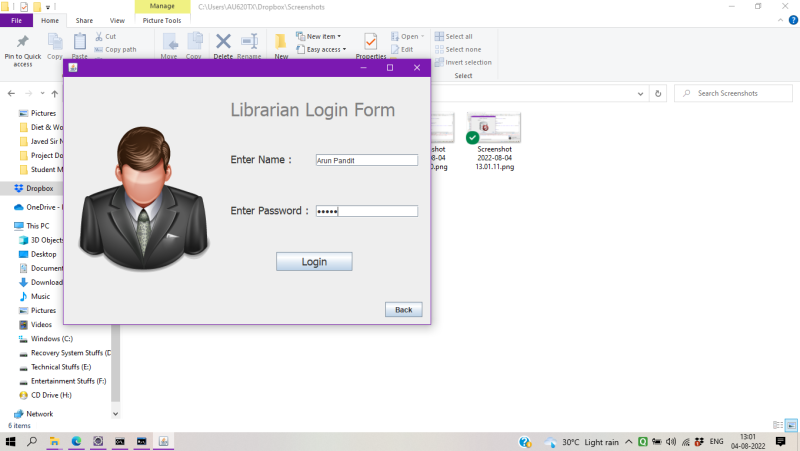This screenshot has height=451, width=800.
Task: Open the New item dropdown
Action: 319,36
